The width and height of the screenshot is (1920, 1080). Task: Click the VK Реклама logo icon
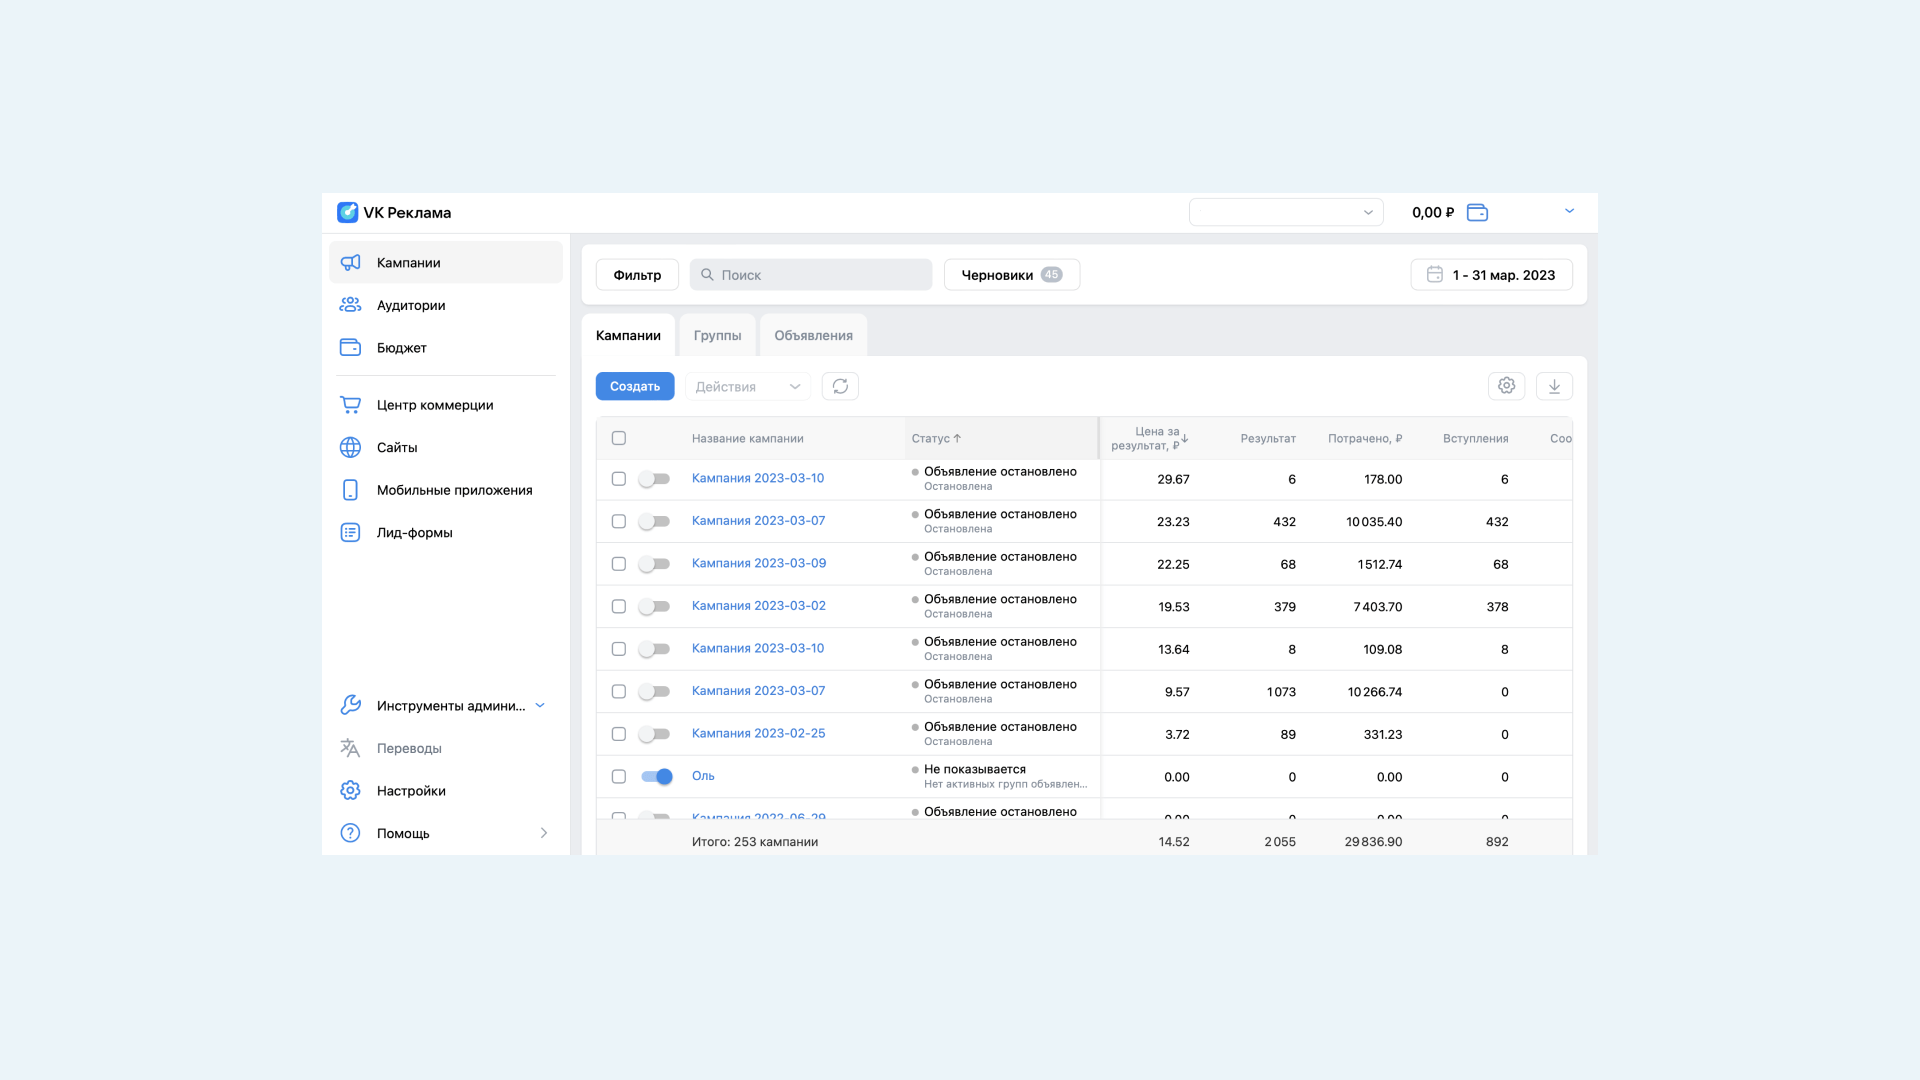pos(347,212)
